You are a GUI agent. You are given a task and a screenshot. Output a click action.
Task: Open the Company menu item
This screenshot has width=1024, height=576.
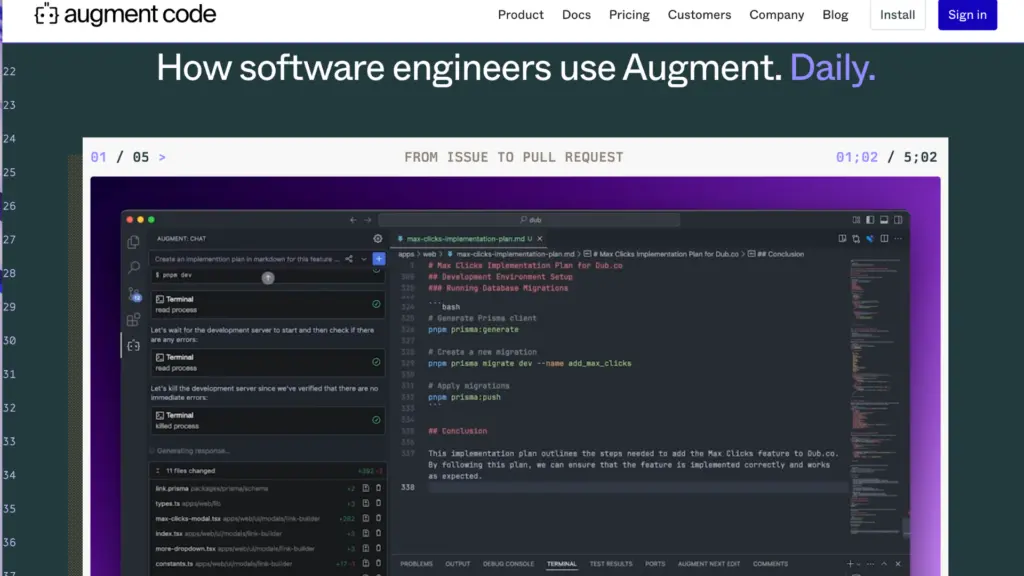(776, 14)
